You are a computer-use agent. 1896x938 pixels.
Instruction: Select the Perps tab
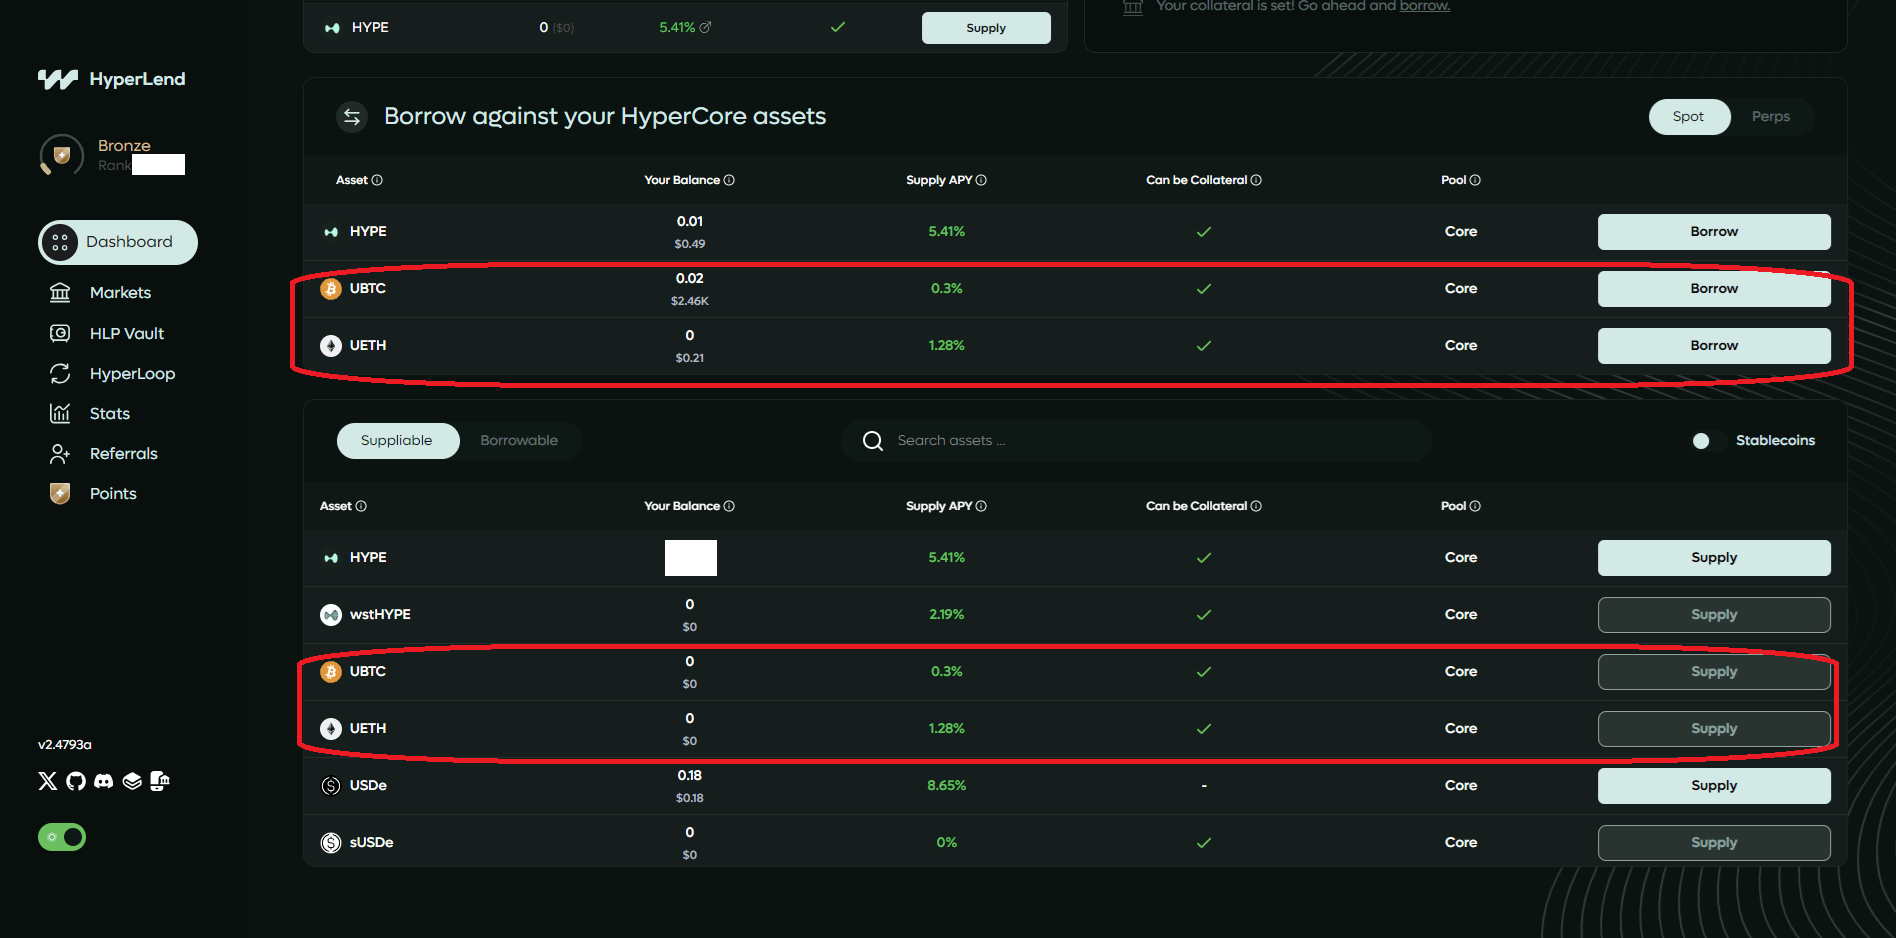[x=1771, y=117]
